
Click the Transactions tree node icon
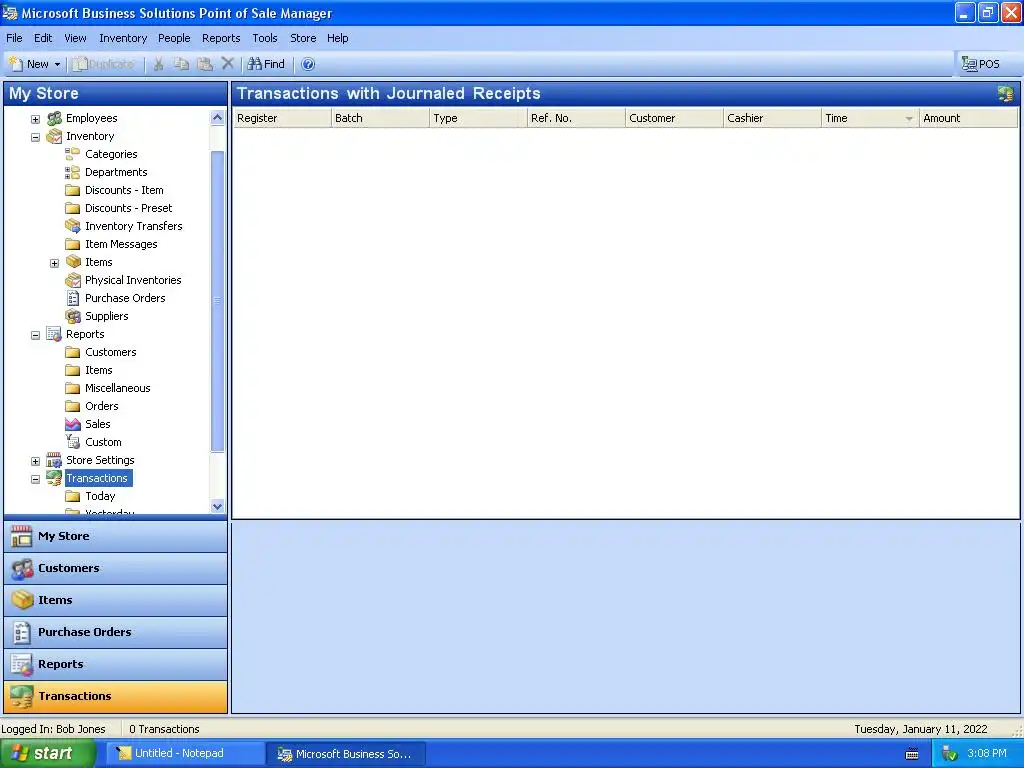click(54, 478)
